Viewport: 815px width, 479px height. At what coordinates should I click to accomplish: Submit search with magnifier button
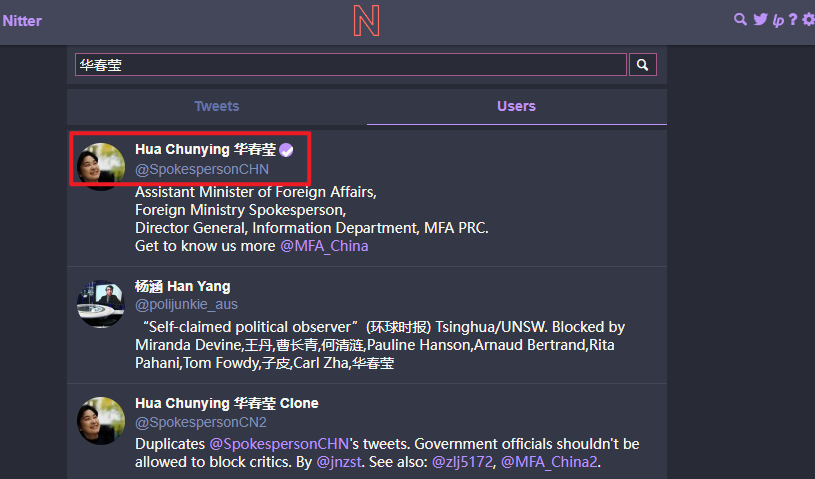click(642, 65)
